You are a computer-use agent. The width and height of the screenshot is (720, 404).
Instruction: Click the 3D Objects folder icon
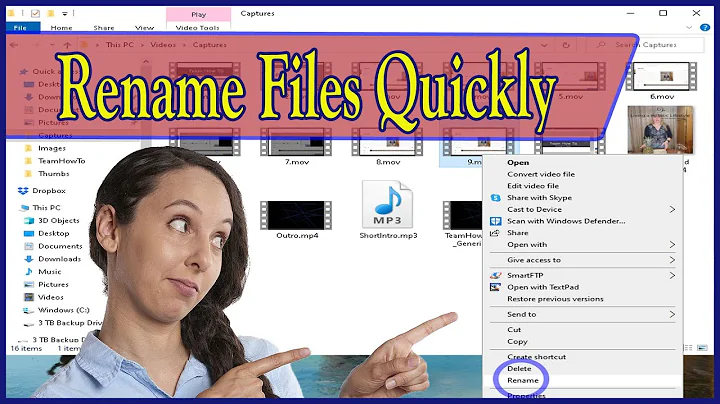point(28,220)
